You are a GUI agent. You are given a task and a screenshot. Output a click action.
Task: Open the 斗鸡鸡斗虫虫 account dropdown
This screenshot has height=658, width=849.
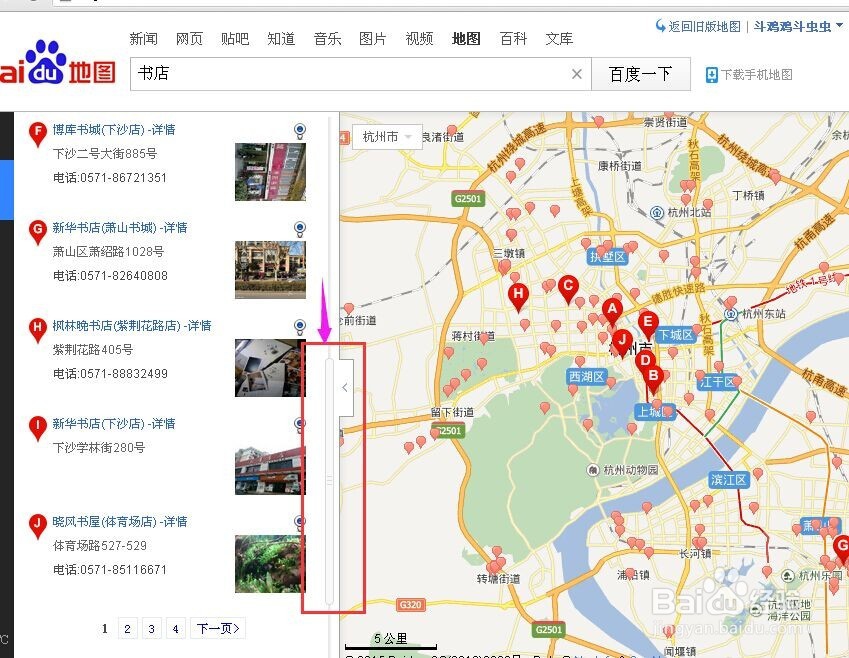(x=799, y=26)
